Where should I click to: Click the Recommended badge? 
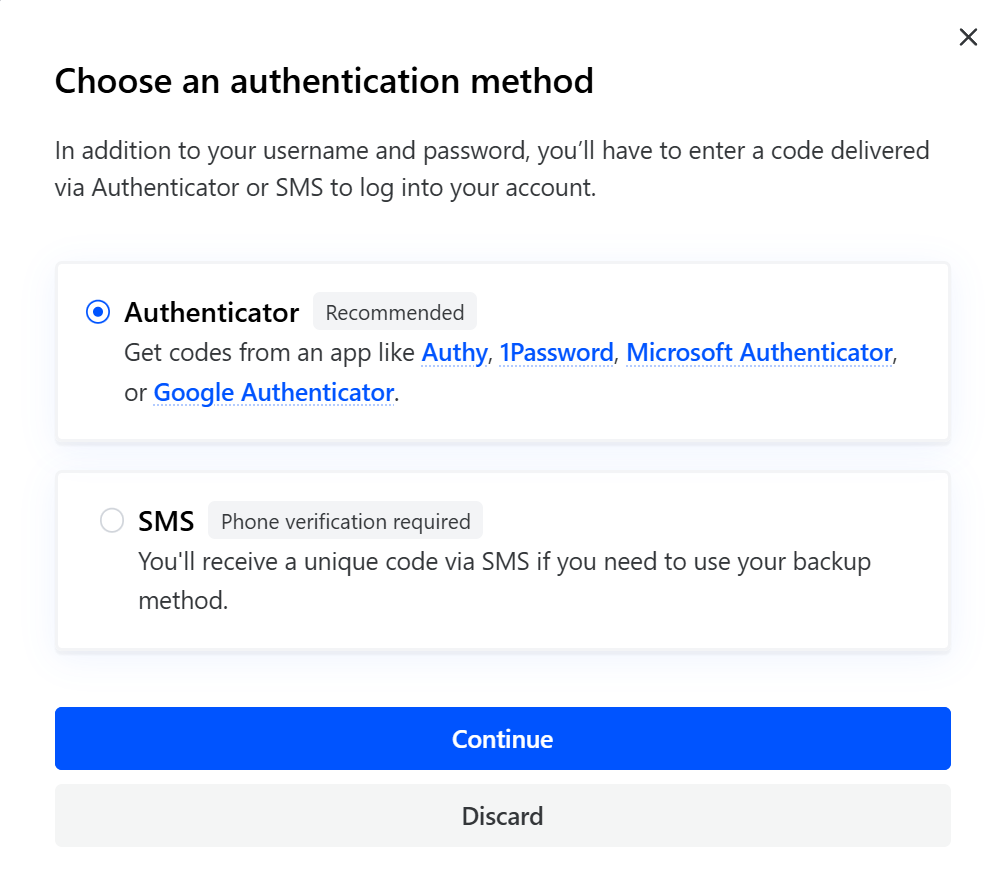[x=395, y=312]
